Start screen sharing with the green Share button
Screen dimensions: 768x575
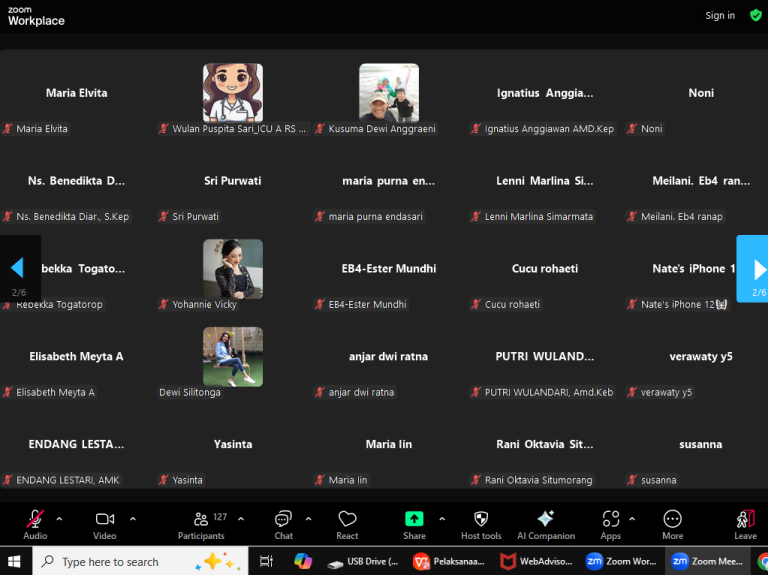[414, 519]
